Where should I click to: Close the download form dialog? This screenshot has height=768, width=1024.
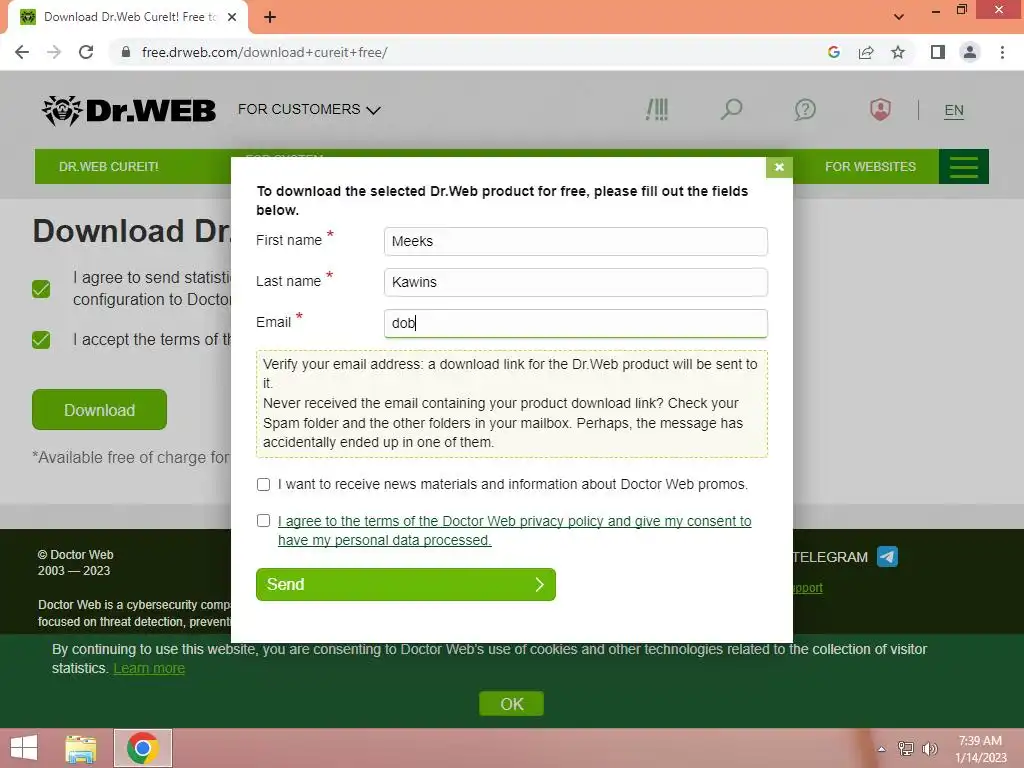click(779, 167)
